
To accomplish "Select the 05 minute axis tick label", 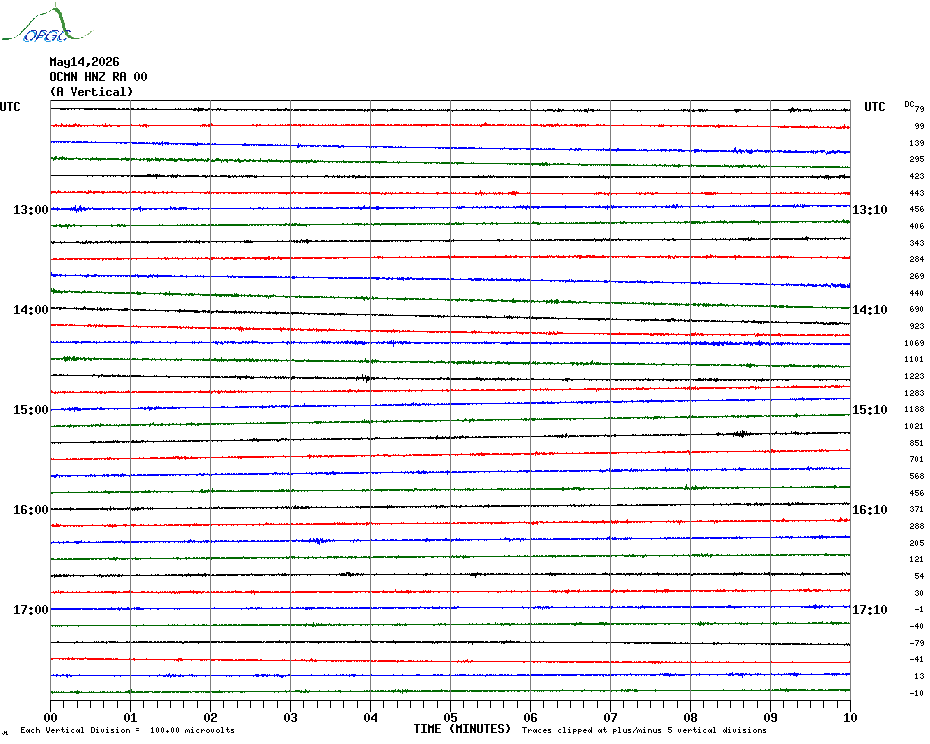I will (x=450, y=718).
